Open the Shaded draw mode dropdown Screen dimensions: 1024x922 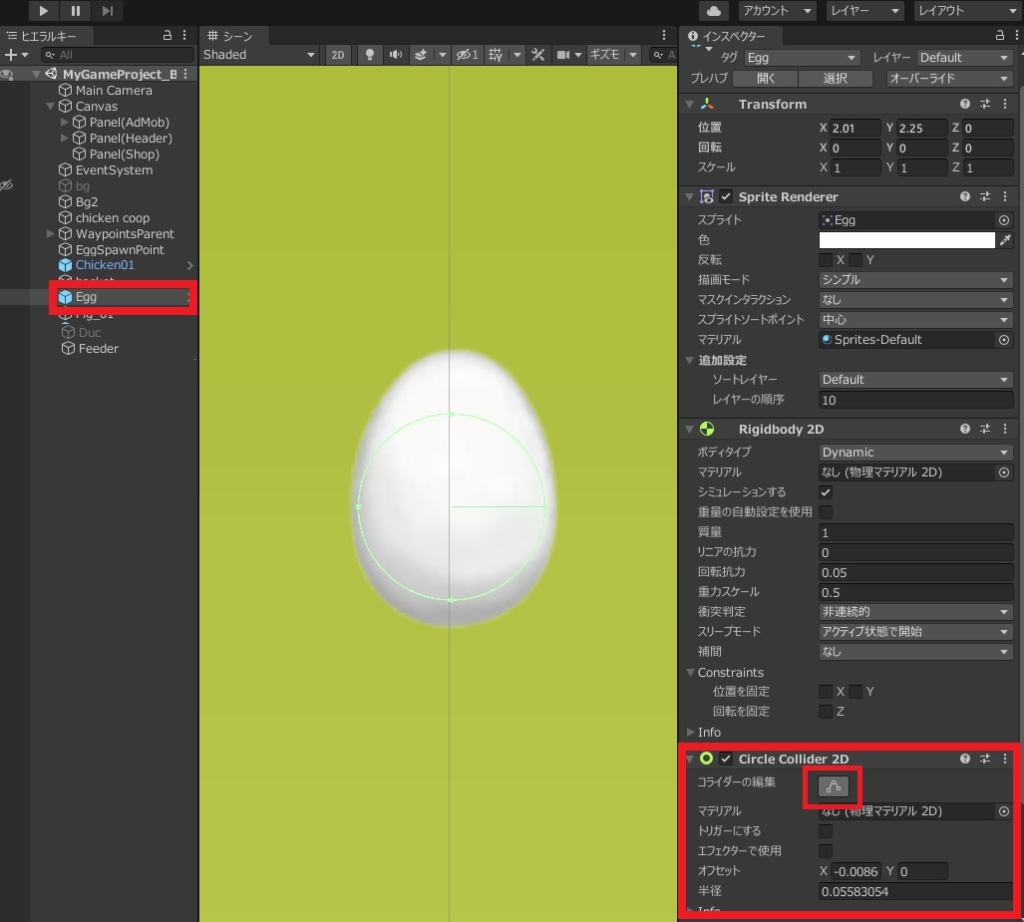(x=259, y=55)
